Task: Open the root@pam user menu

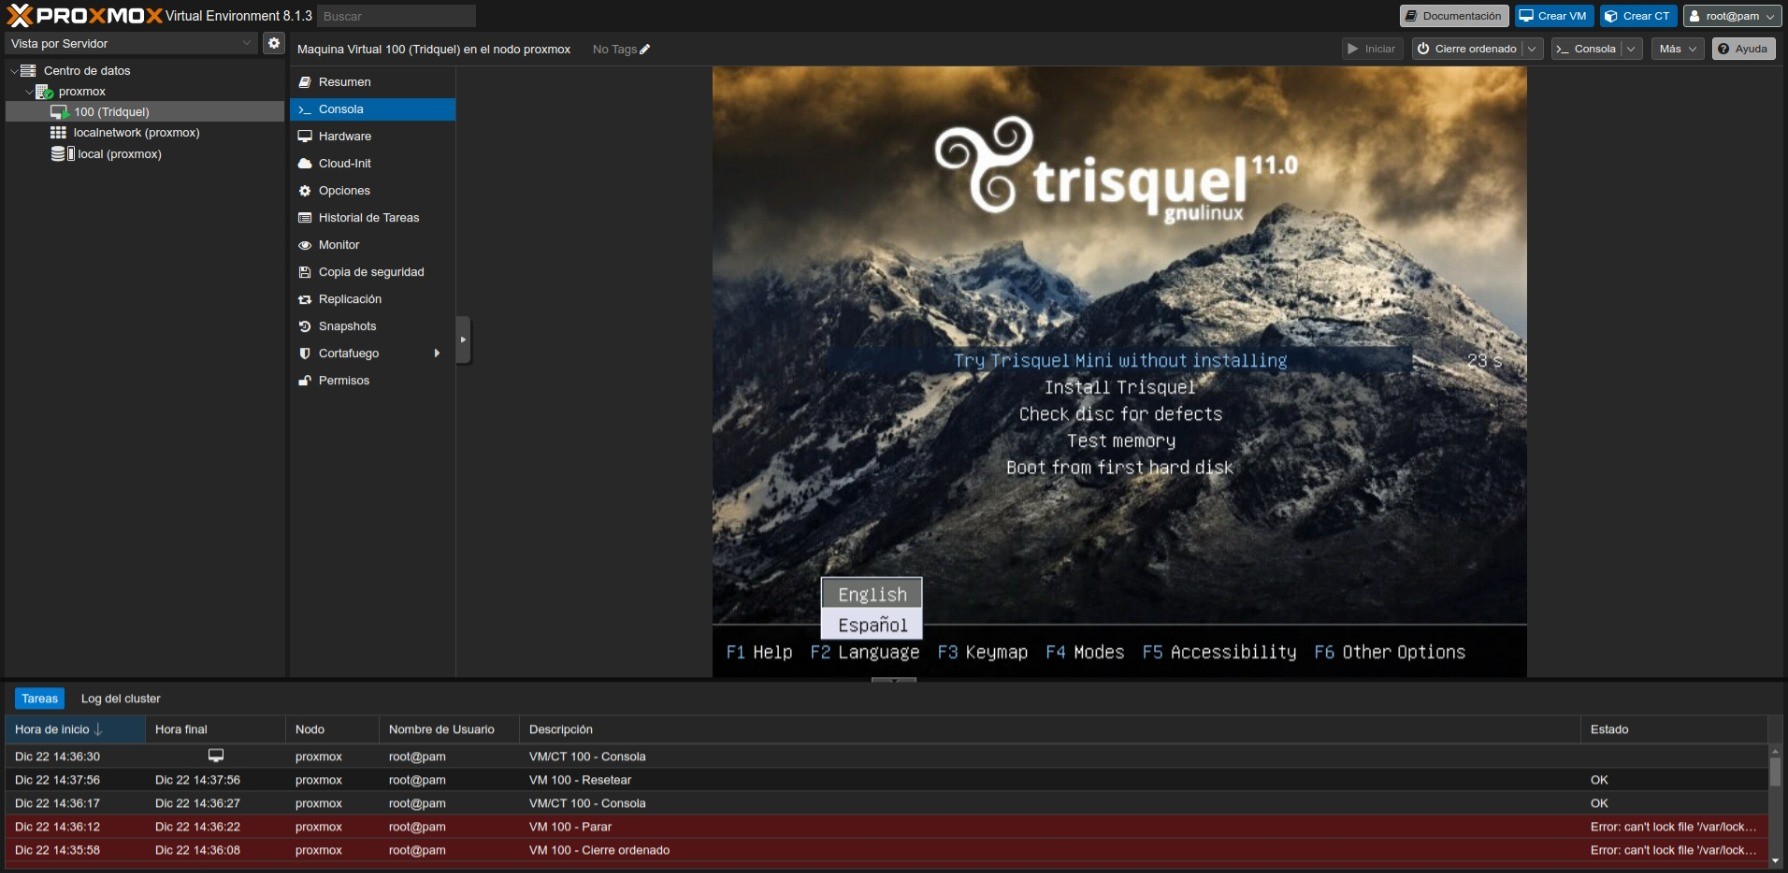Action: point(1732,16)
